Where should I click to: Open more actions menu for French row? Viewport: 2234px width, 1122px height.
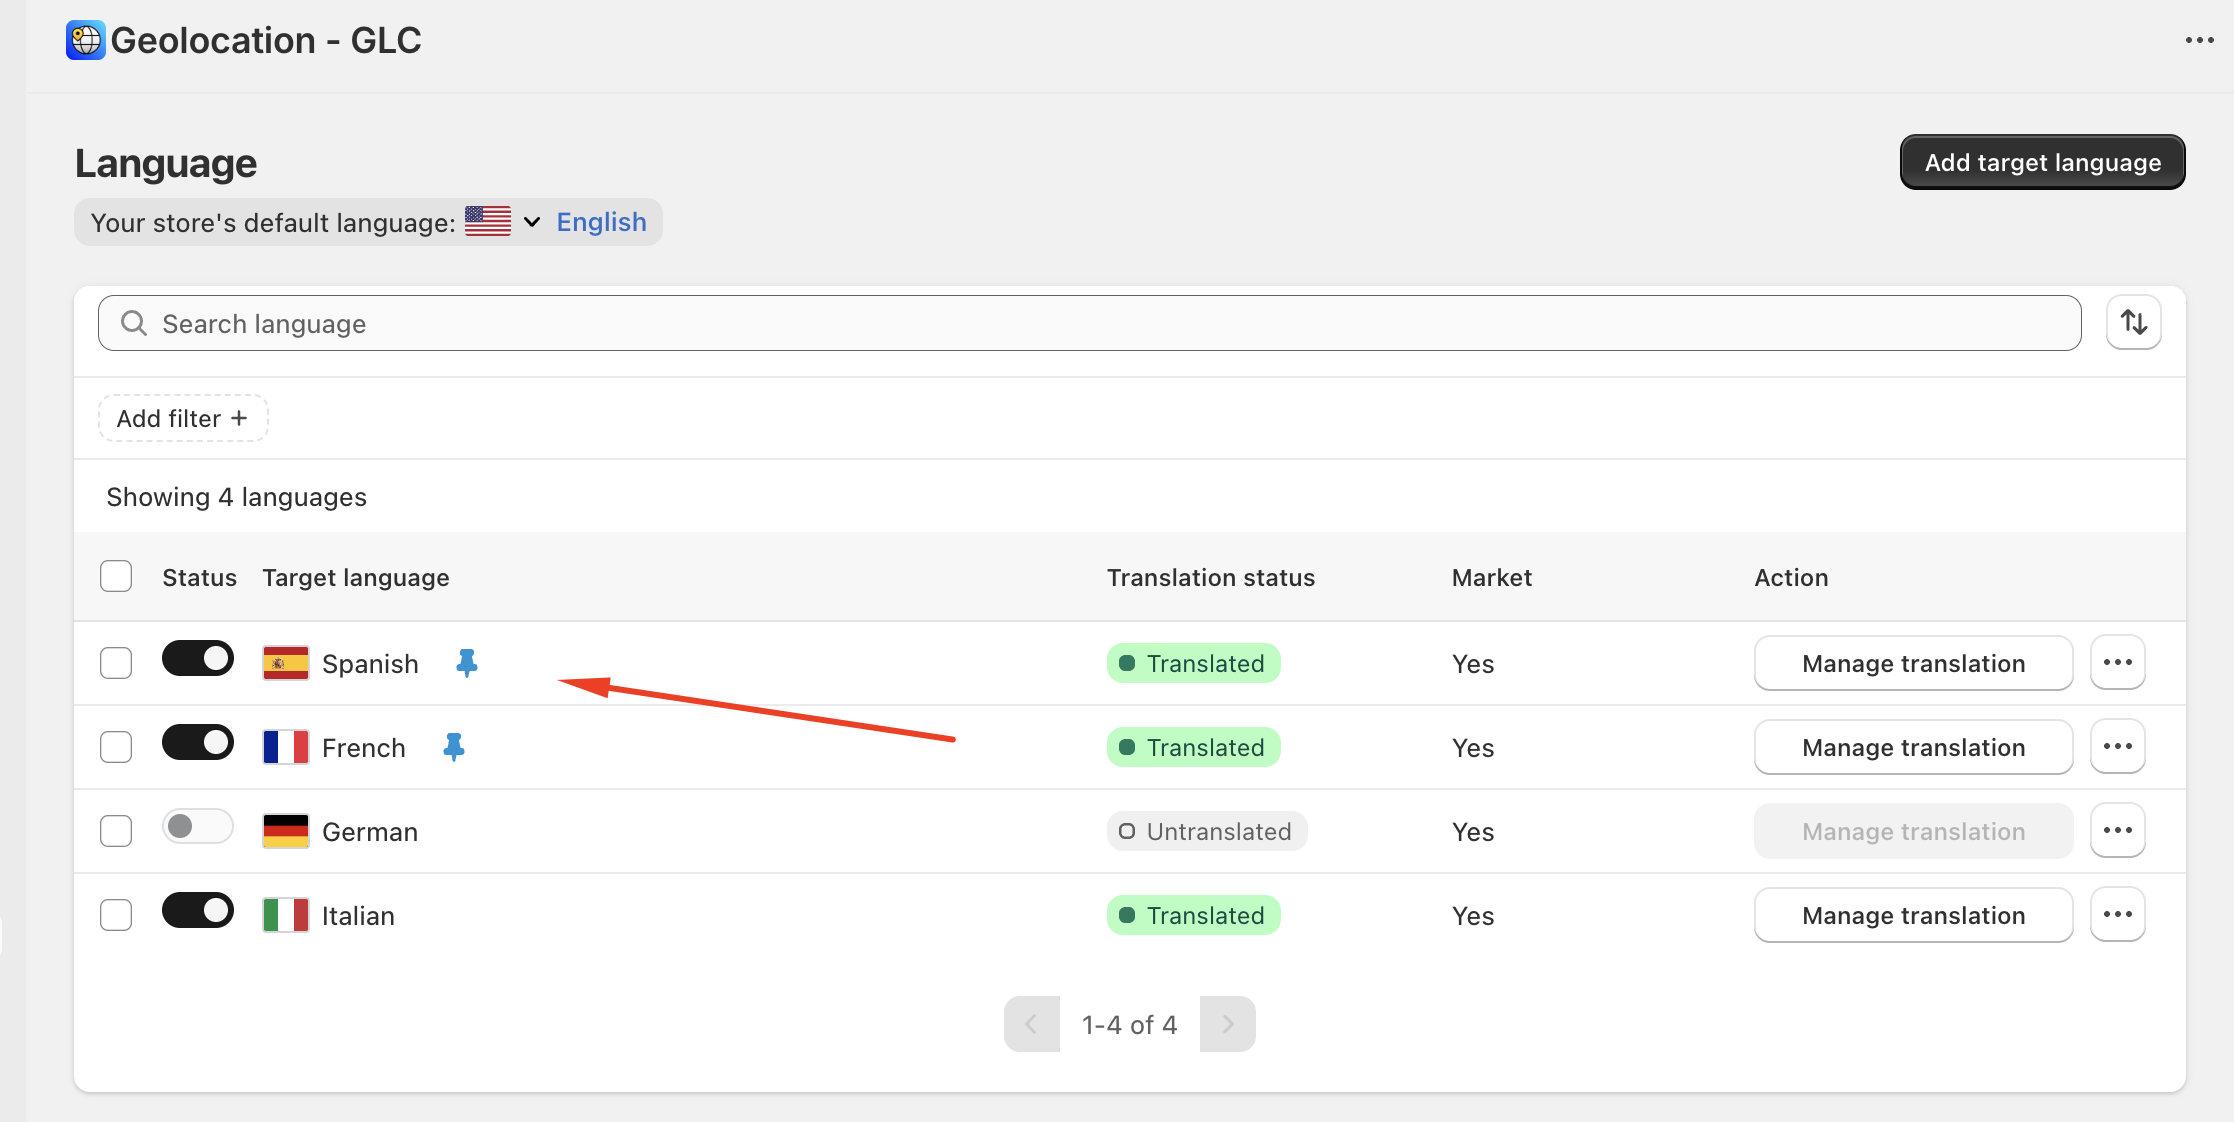click(x=2117, y=747)
